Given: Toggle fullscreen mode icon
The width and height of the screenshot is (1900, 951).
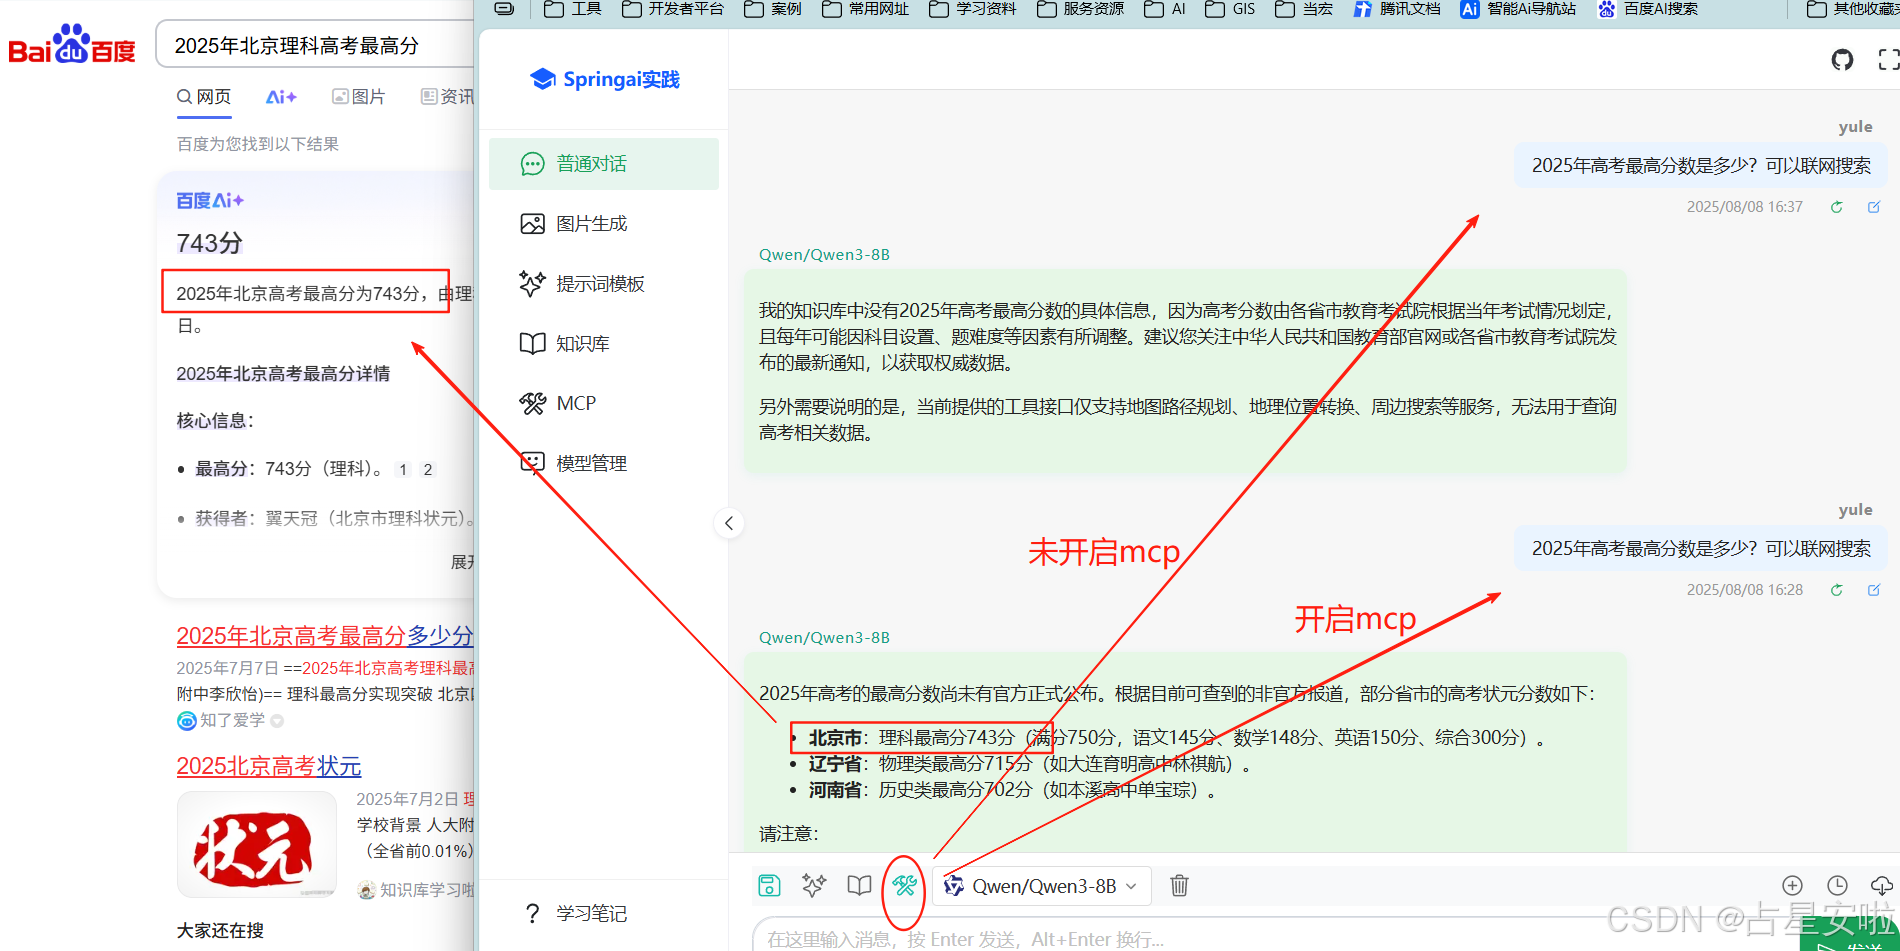Looking at the screenshot, I should (x=1888, y=60).
